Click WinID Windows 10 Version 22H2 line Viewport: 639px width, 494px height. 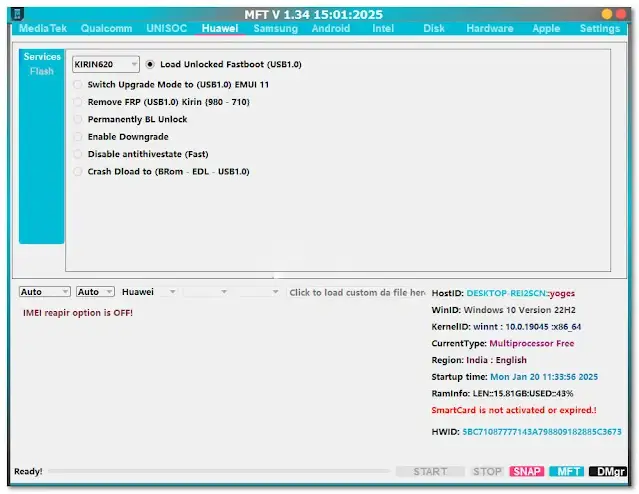(504, 310)
